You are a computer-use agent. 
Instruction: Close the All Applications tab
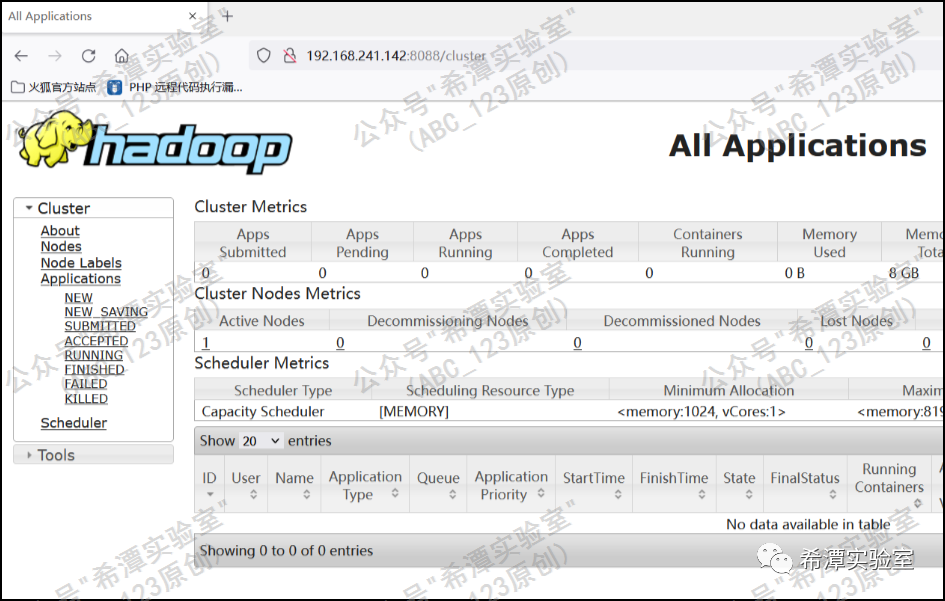192,16
